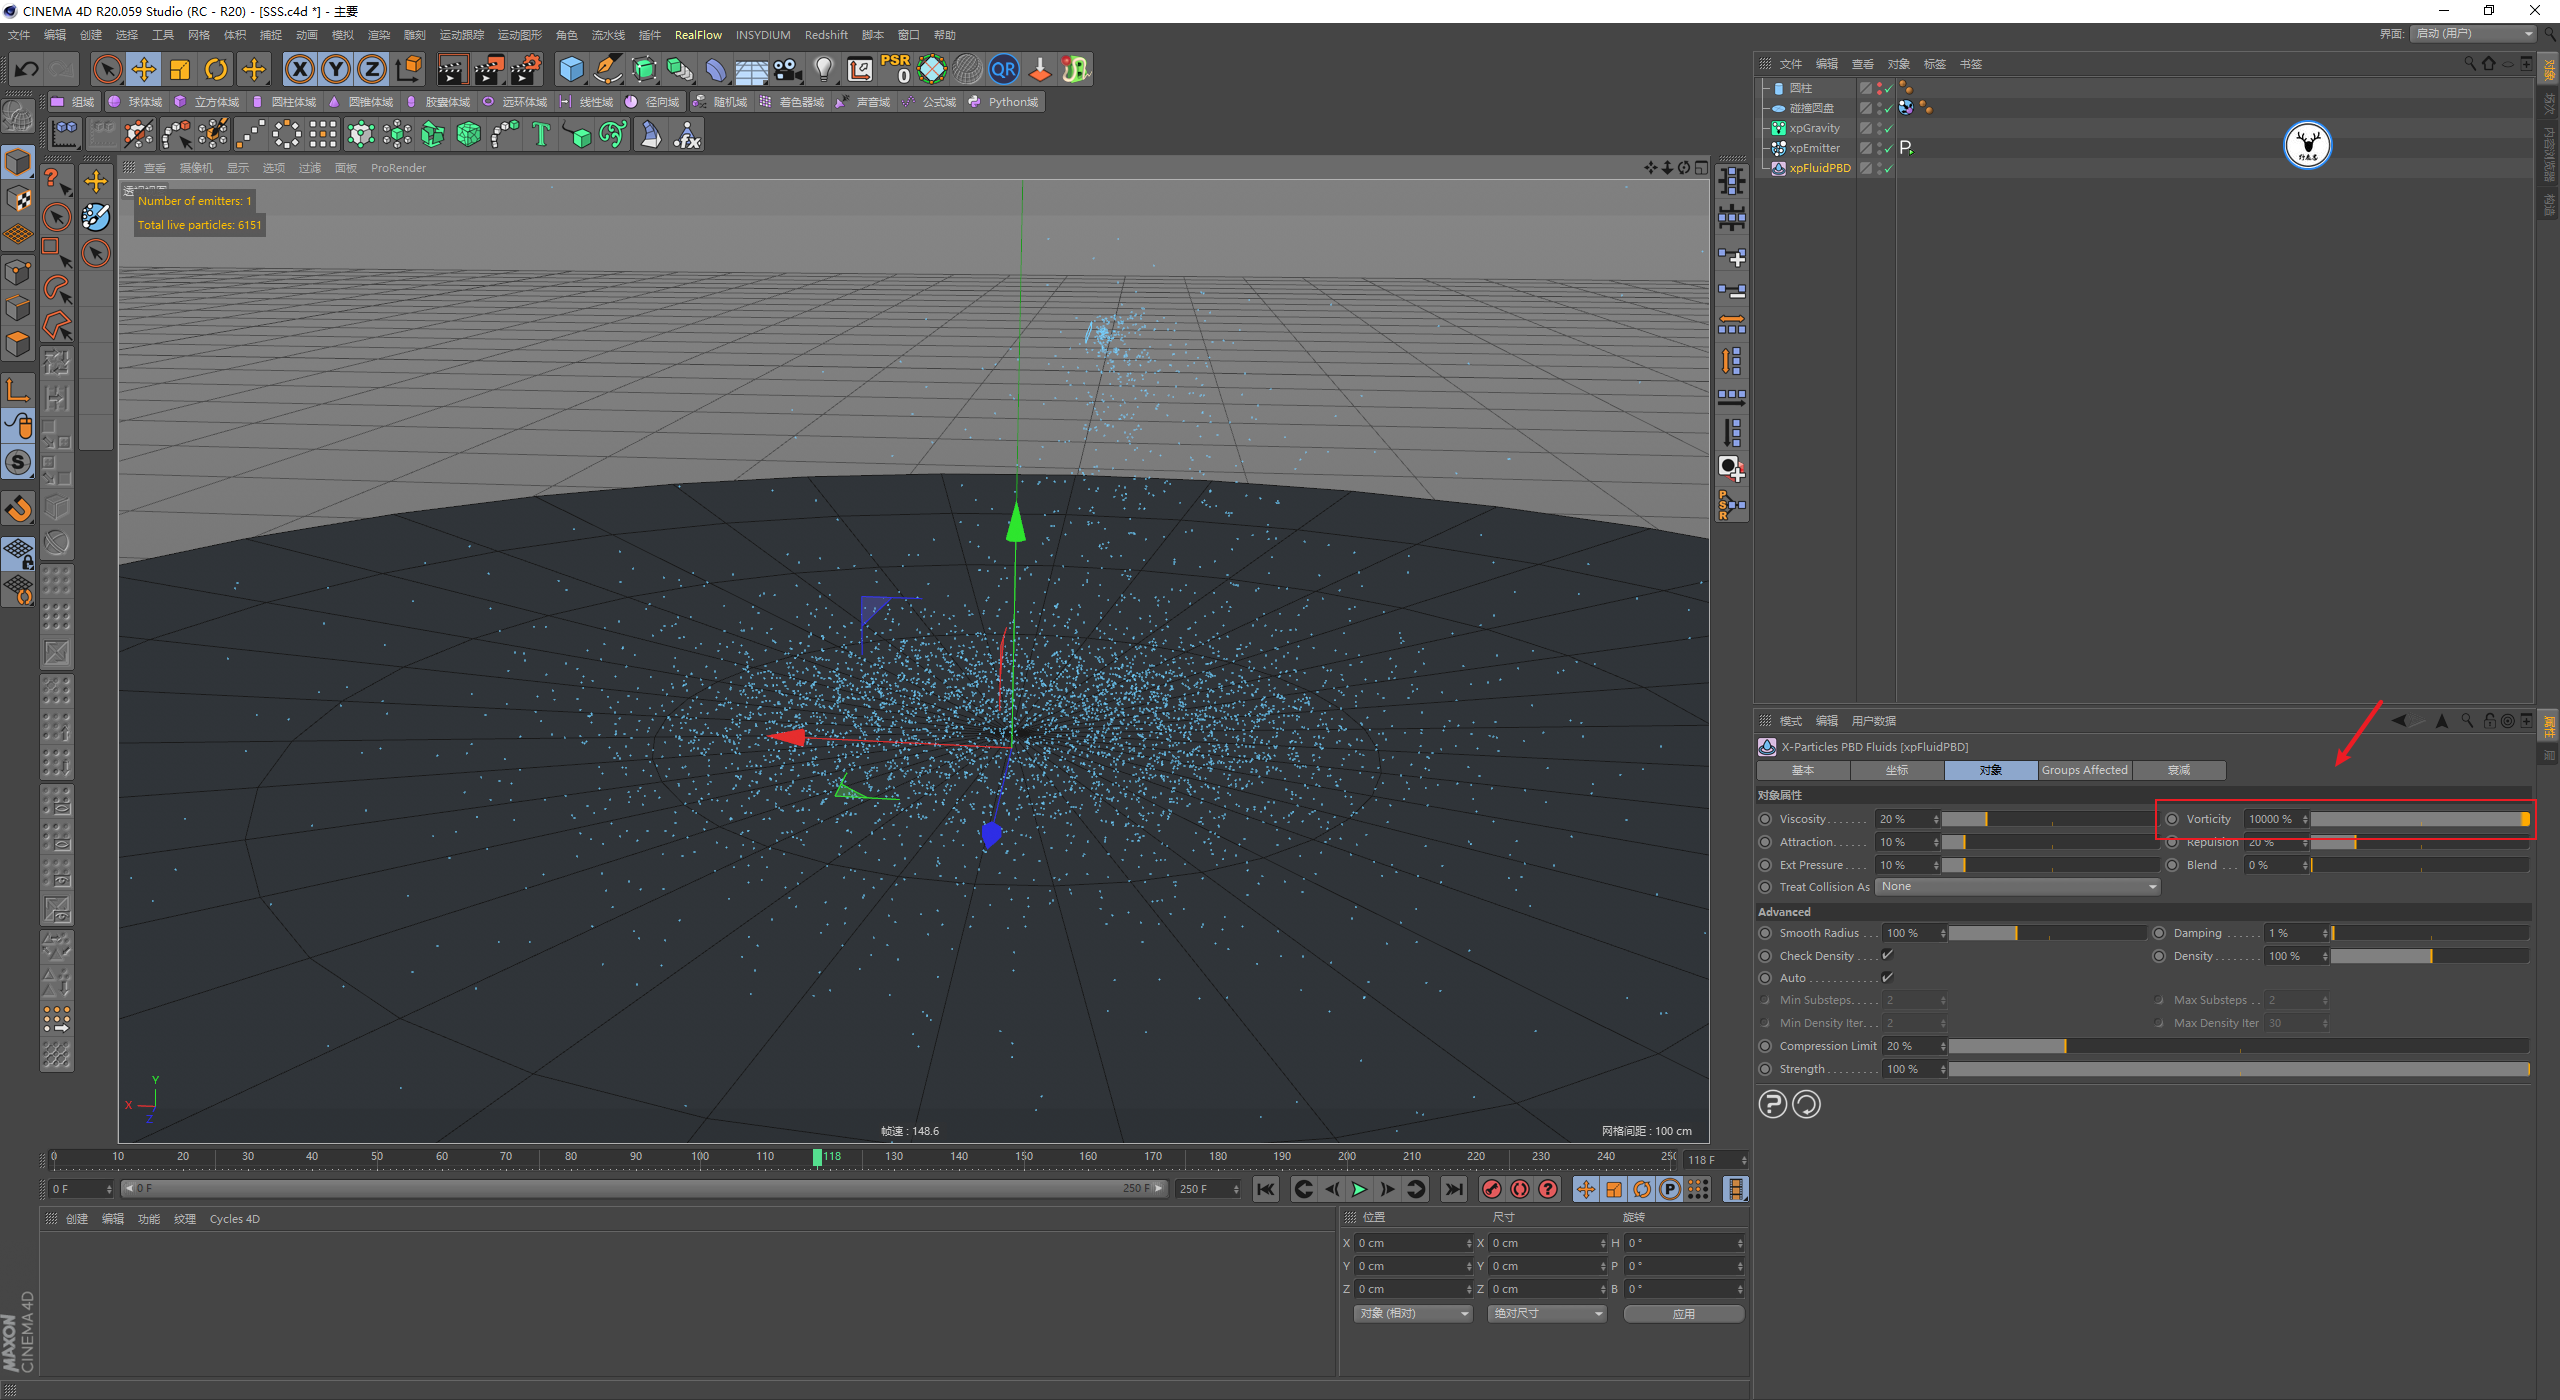Open the 绝对尺寸 size mode dropdown
2560x1400 pixels.
pyautogui.click(x=1547, y=1313)
